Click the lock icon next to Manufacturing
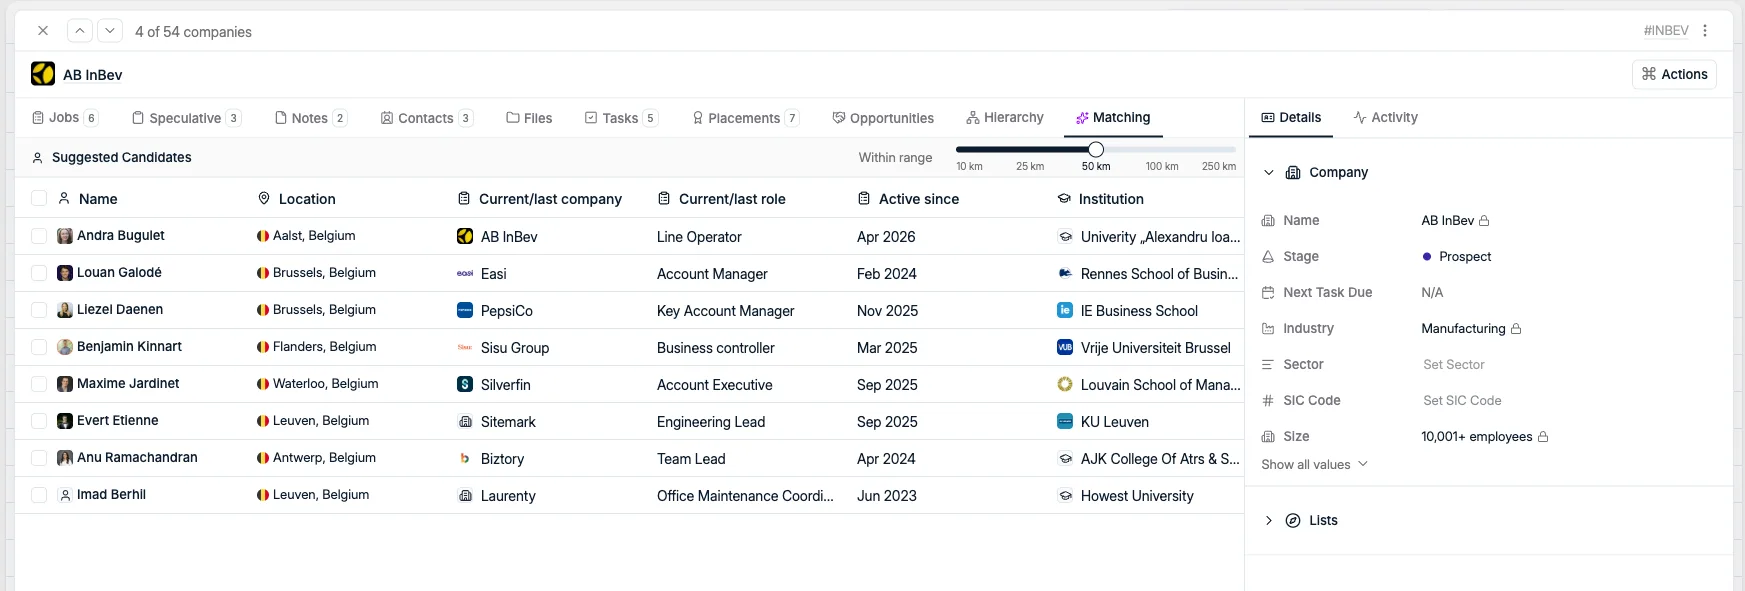 [x=1516, y=329]
